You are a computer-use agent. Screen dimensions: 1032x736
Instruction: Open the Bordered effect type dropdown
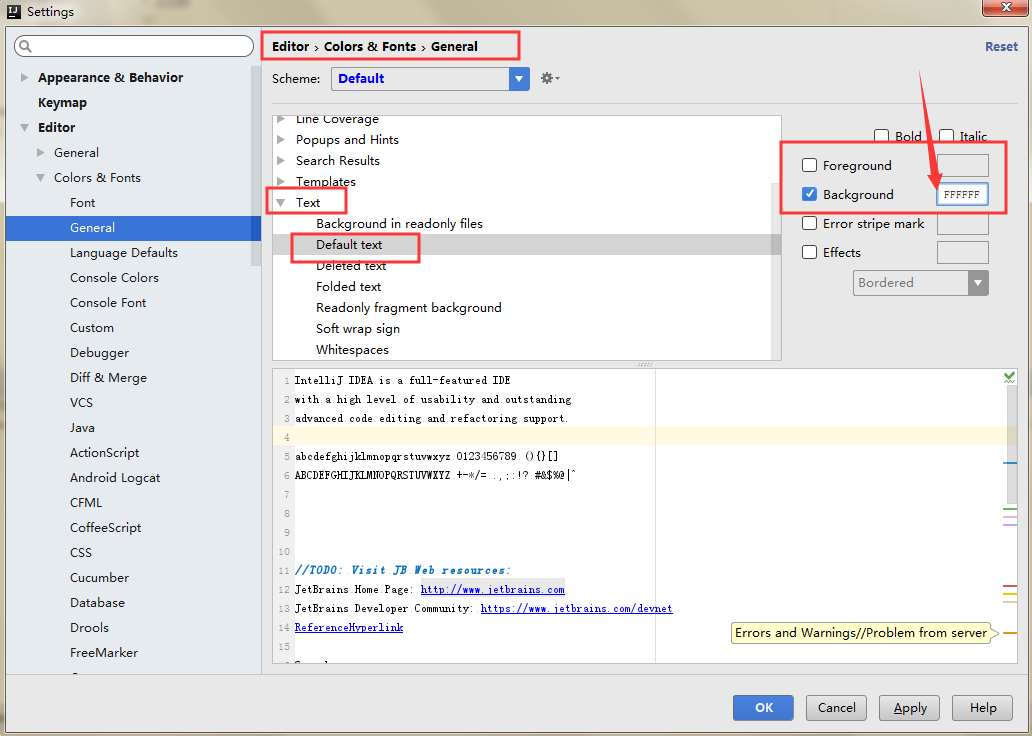(x=920, y=282)
